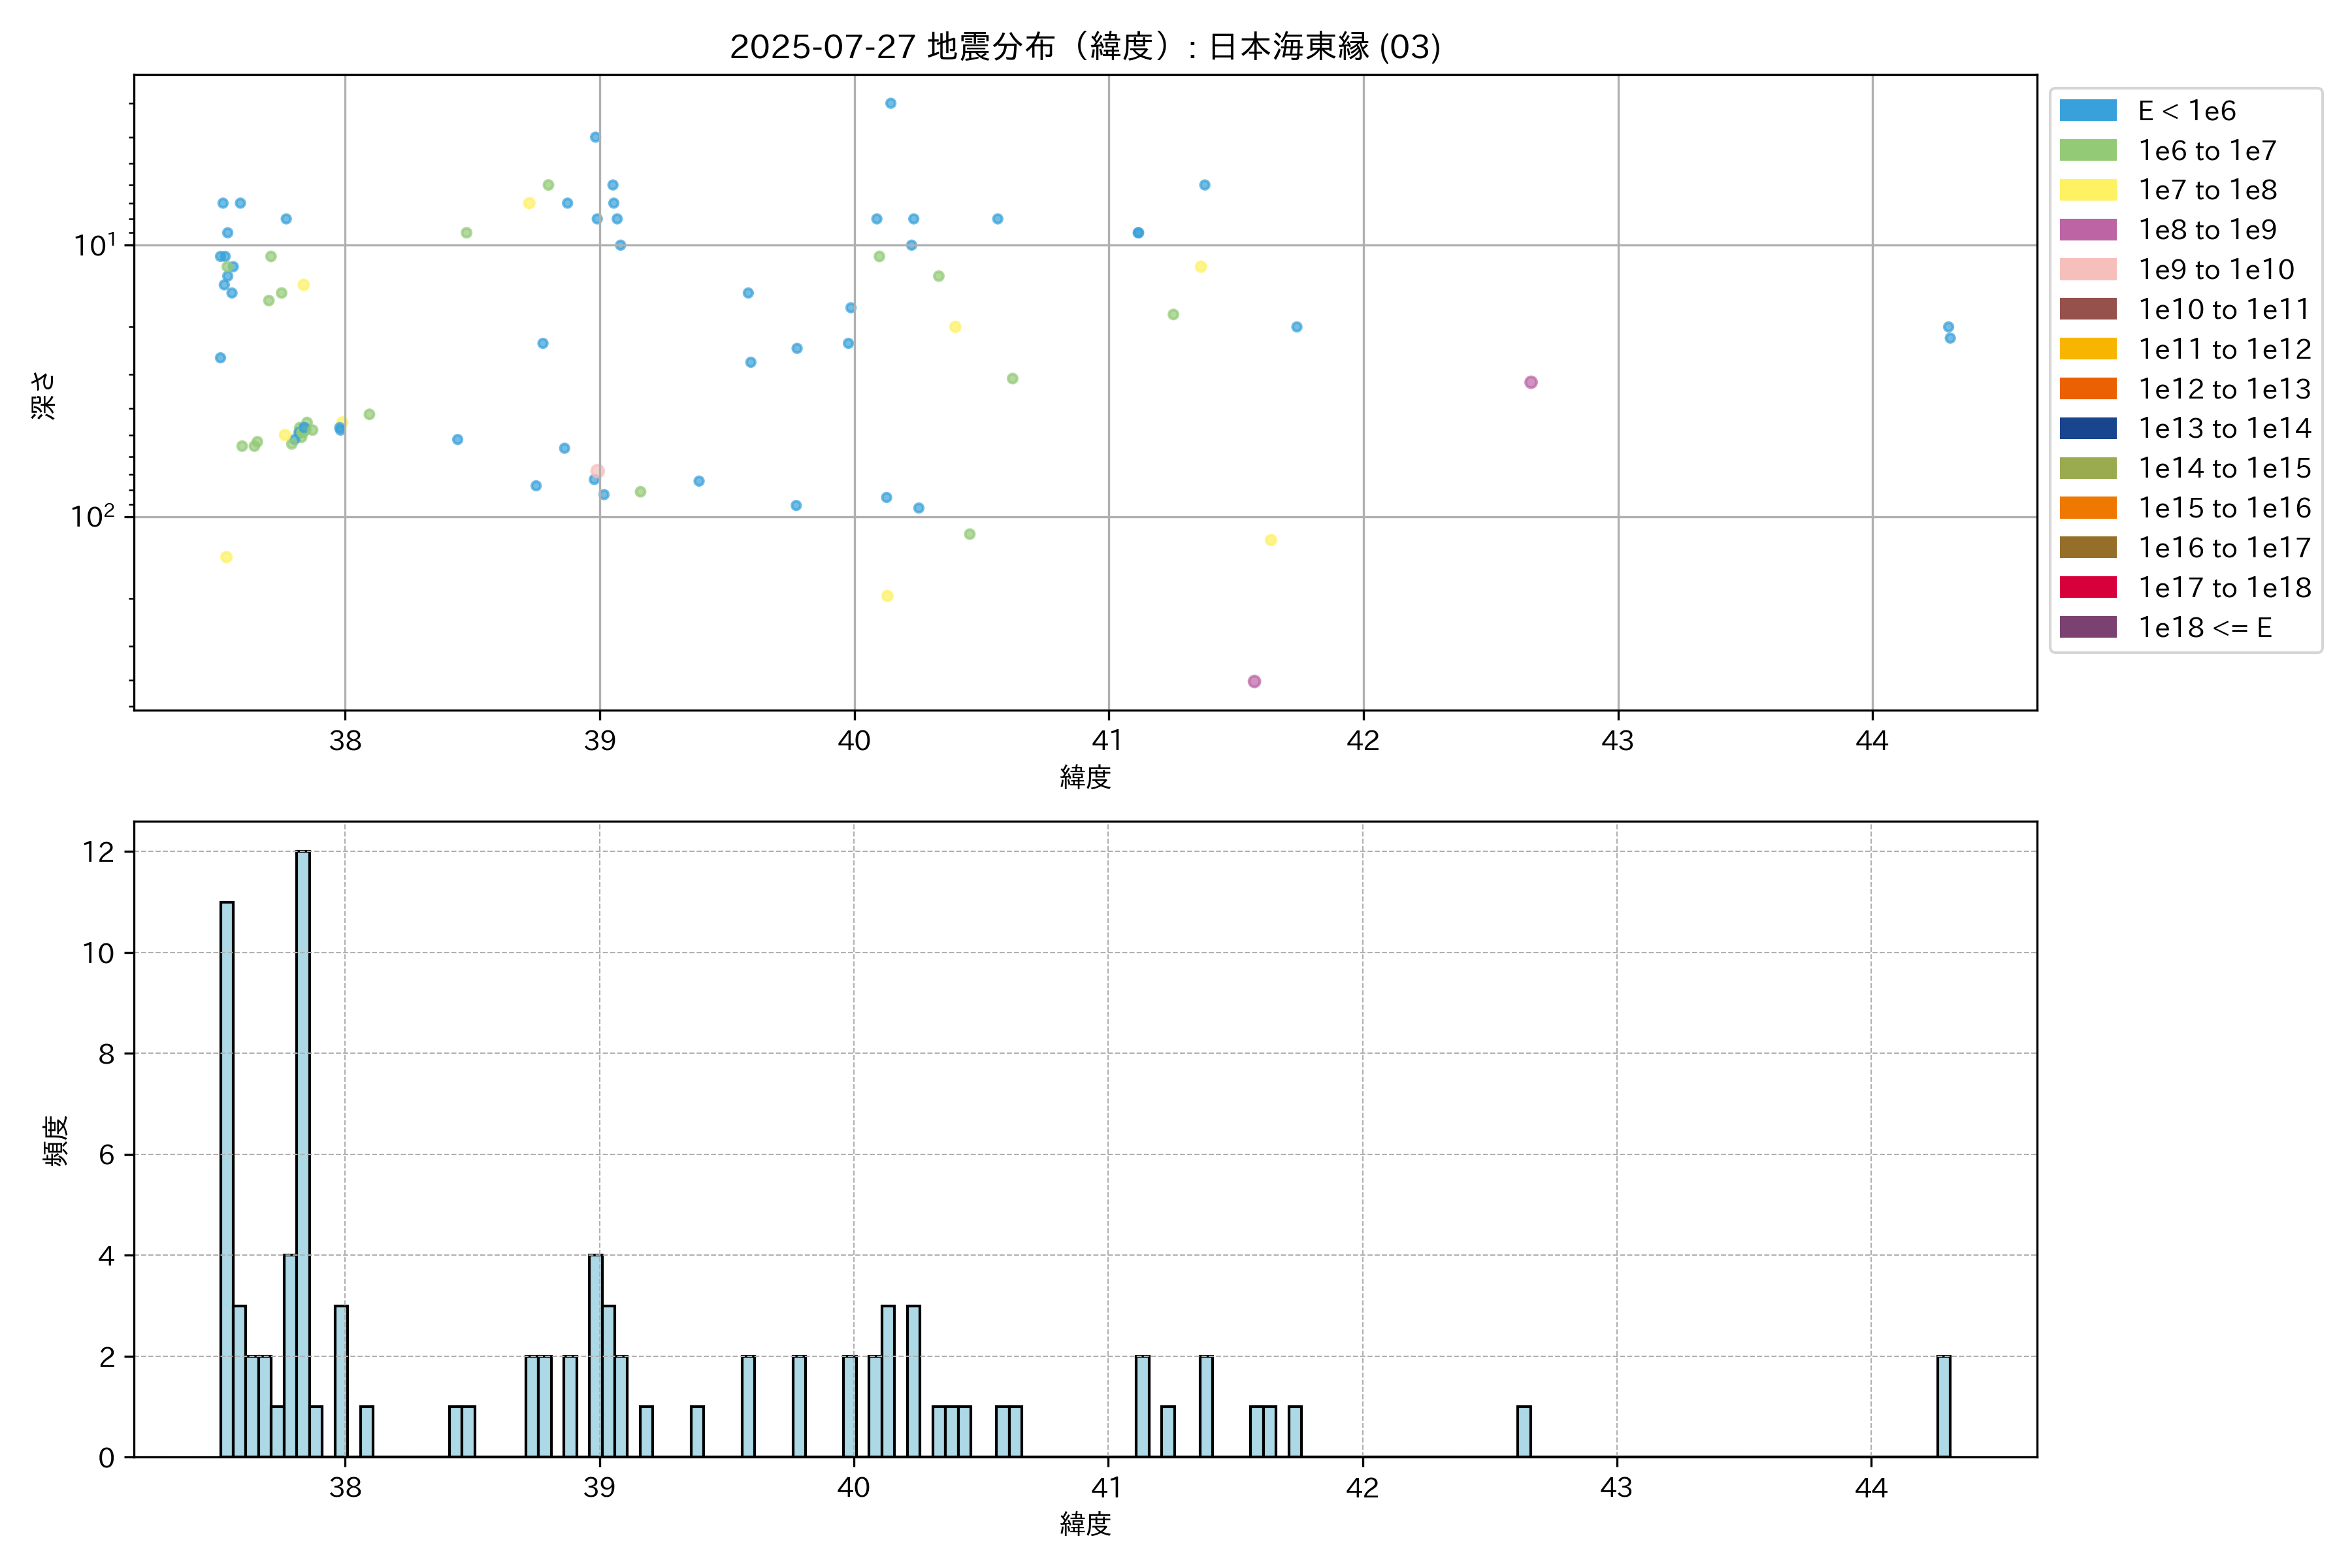Click the pink 1e9 to 1e10 legend swatch
This screenshot has height=1568, width=2352.
point(2087,270)
